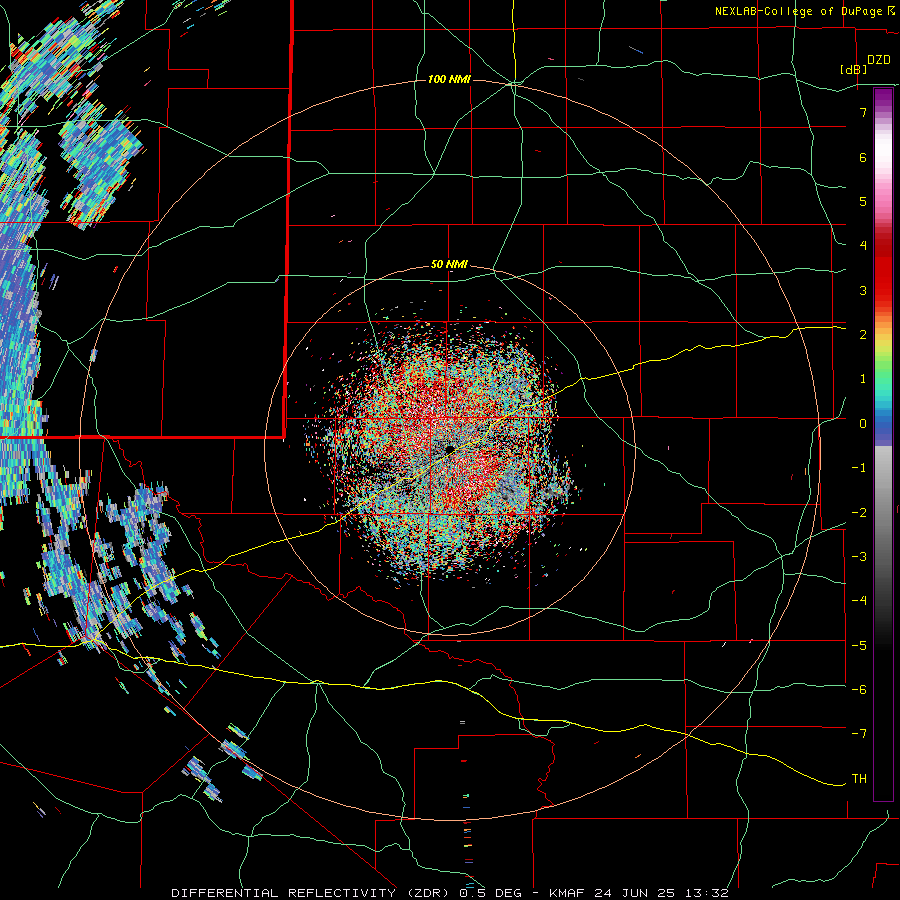Click the -5 value on the legend

click(x=859, y=646)
